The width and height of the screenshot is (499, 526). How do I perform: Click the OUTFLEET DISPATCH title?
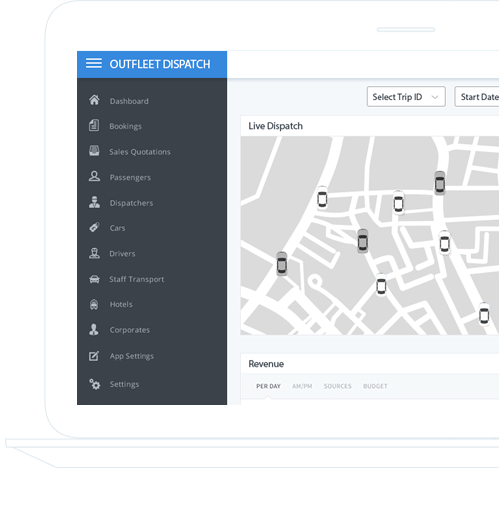coord(160,64)
